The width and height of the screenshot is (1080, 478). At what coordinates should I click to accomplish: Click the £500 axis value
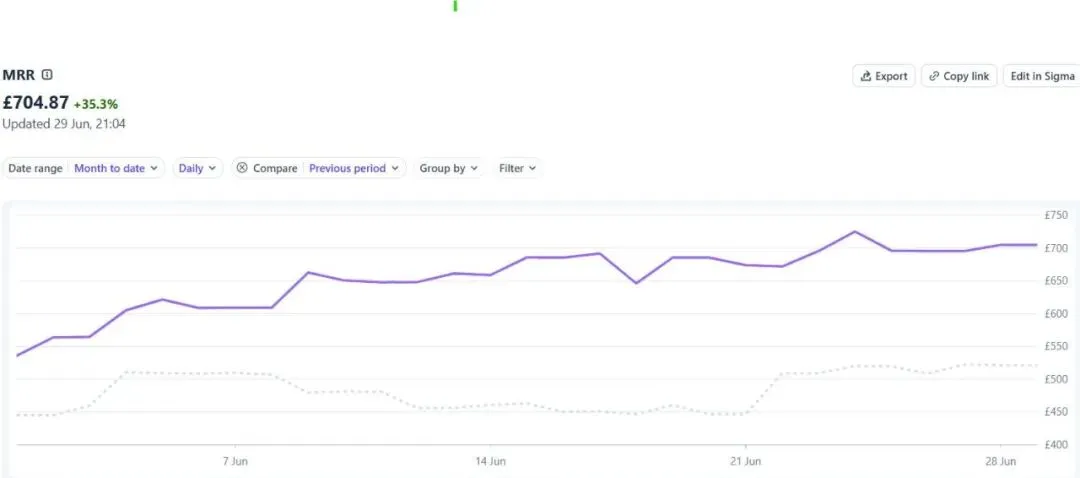[1056, 380]
